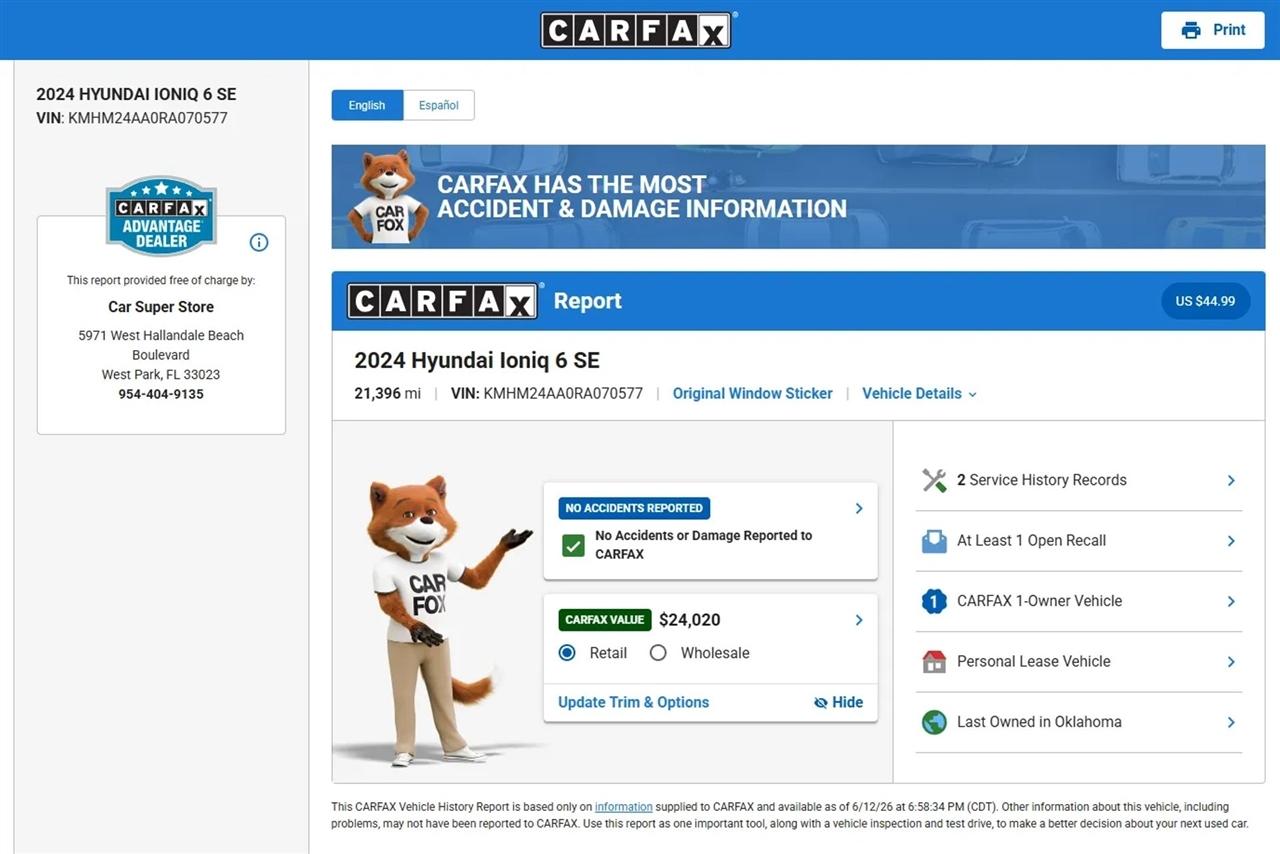The width and height of the screenshot is (1280, 854).
Task: Select the Wholesale value radio button
Action: (658, 653)
